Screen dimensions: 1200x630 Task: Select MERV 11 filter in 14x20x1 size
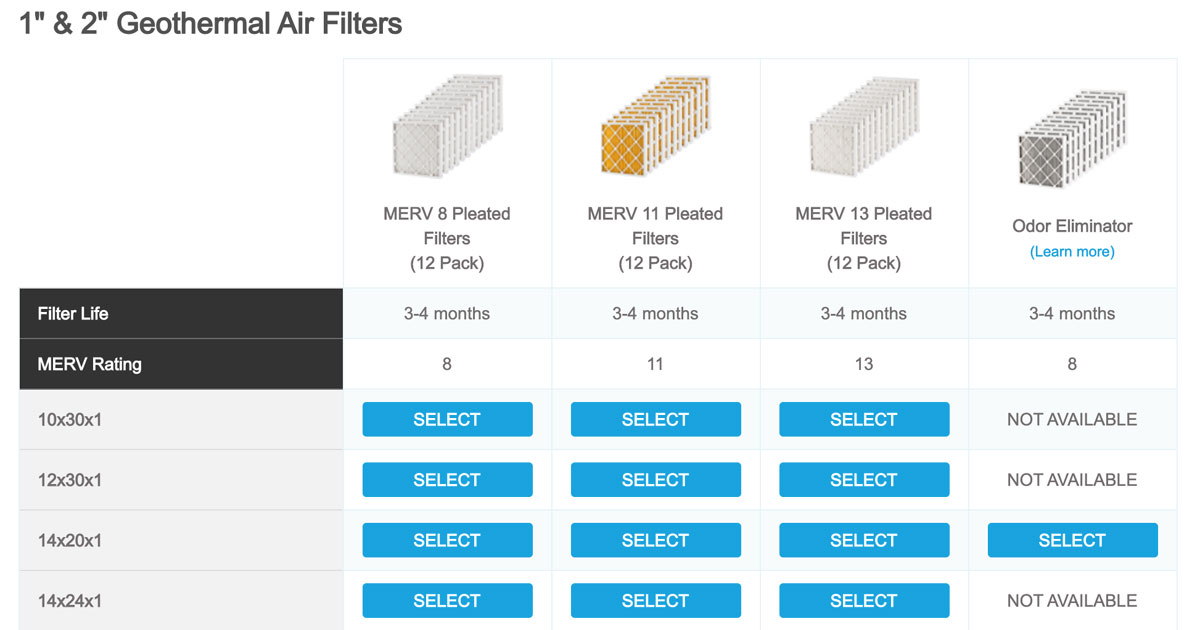pos(655,540)
